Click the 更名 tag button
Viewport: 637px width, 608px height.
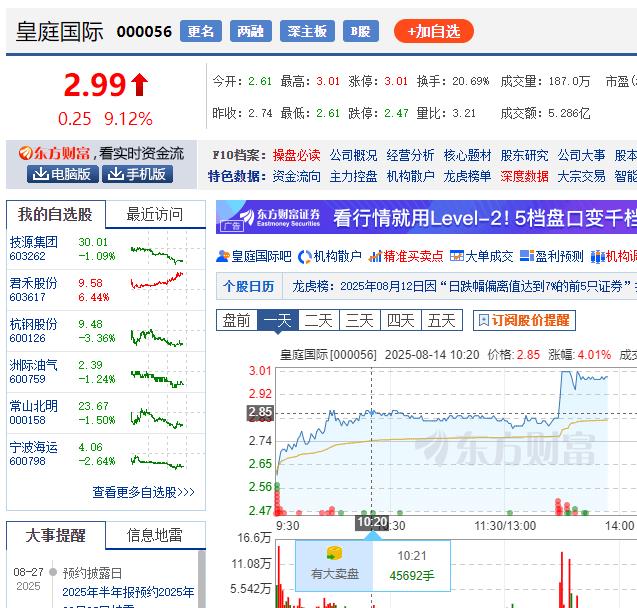click(x=201, y=31)
